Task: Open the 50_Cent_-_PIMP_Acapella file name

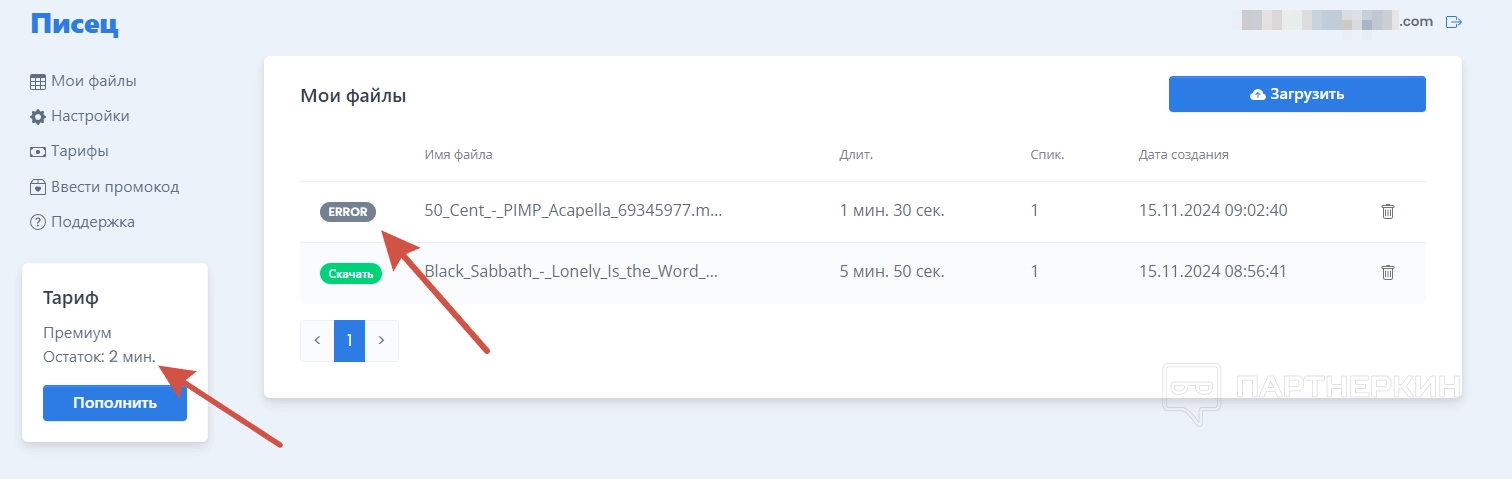Action: pos(572,211)
